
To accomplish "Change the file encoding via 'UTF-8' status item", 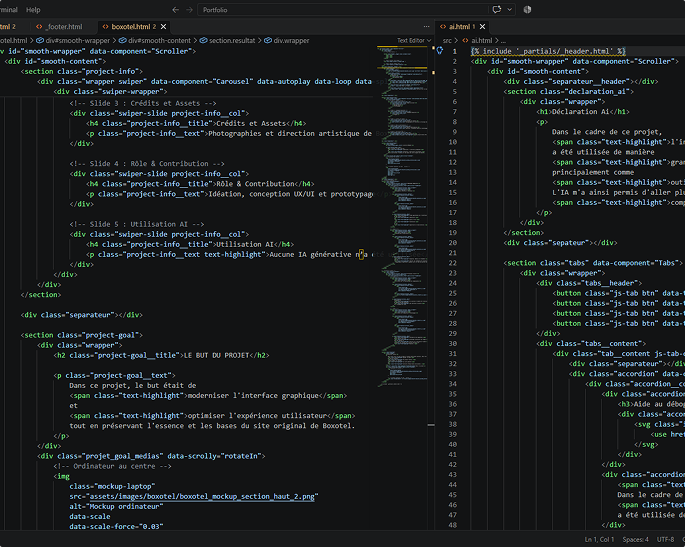I will pyautogui.click(x=665, y=540).
